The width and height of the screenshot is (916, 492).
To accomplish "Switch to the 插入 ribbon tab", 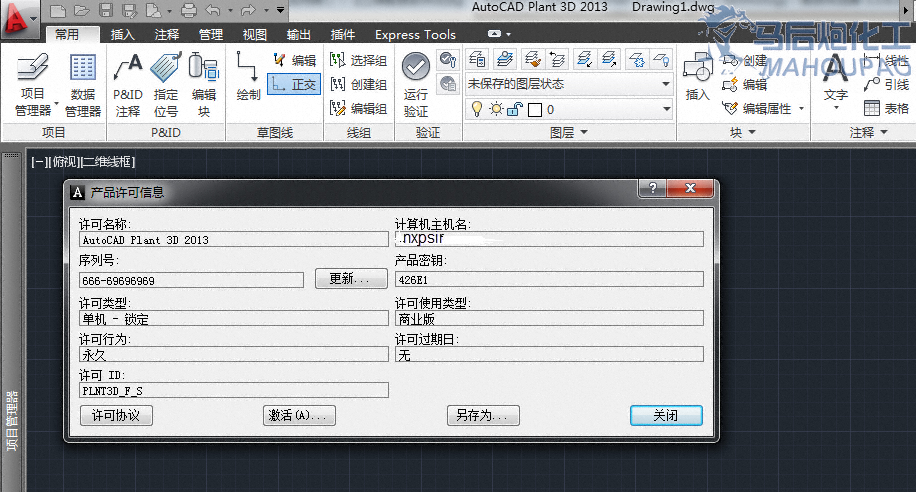I will click(123, 34).
